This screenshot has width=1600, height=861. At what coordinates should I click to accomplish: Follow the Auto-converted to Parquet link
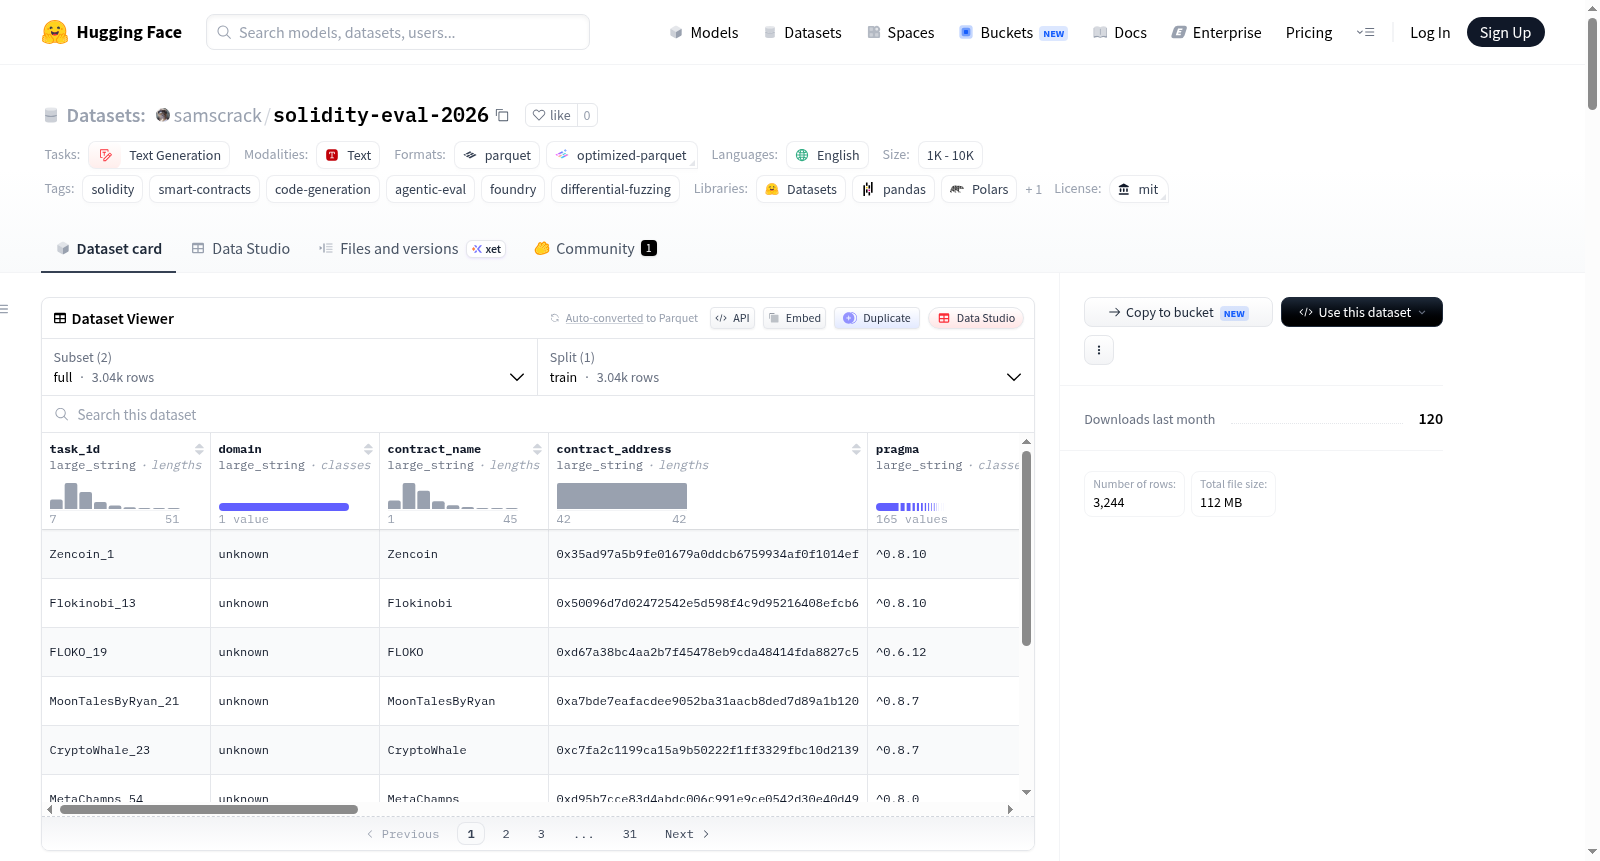click(x=604, y=318)
